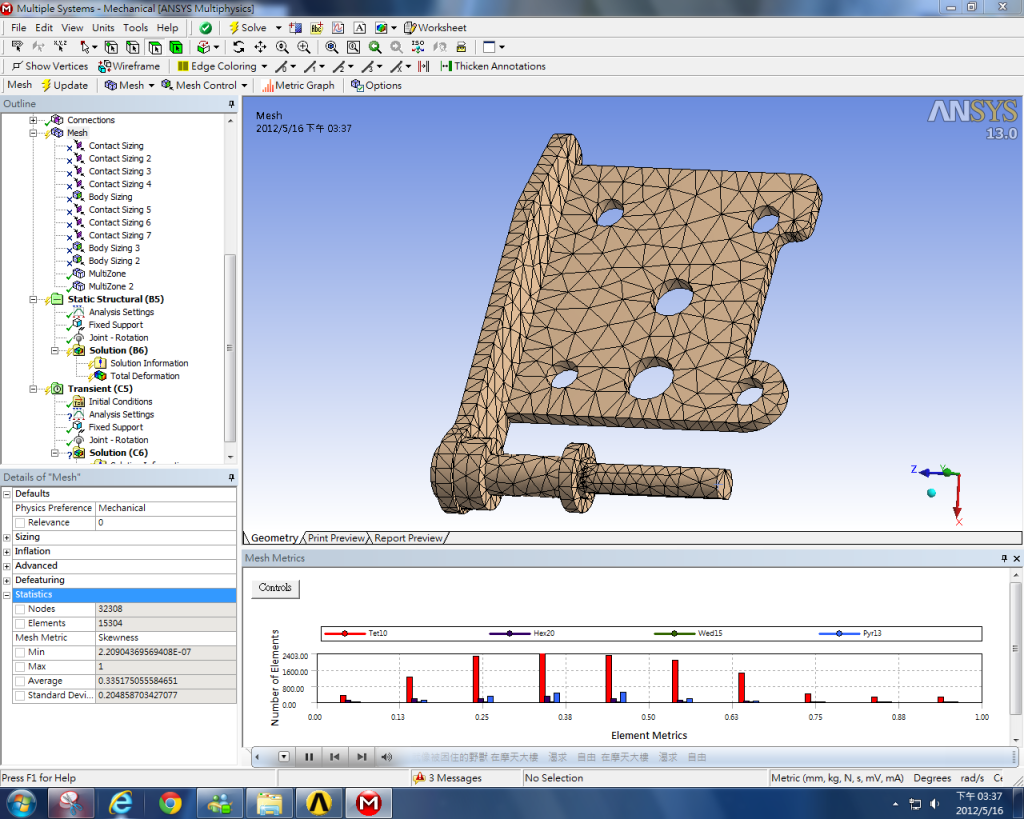Click the Controls button in Mesh Metrics
The height and width of the screenshot is (819, 1024).
click(x=275, y=588)
